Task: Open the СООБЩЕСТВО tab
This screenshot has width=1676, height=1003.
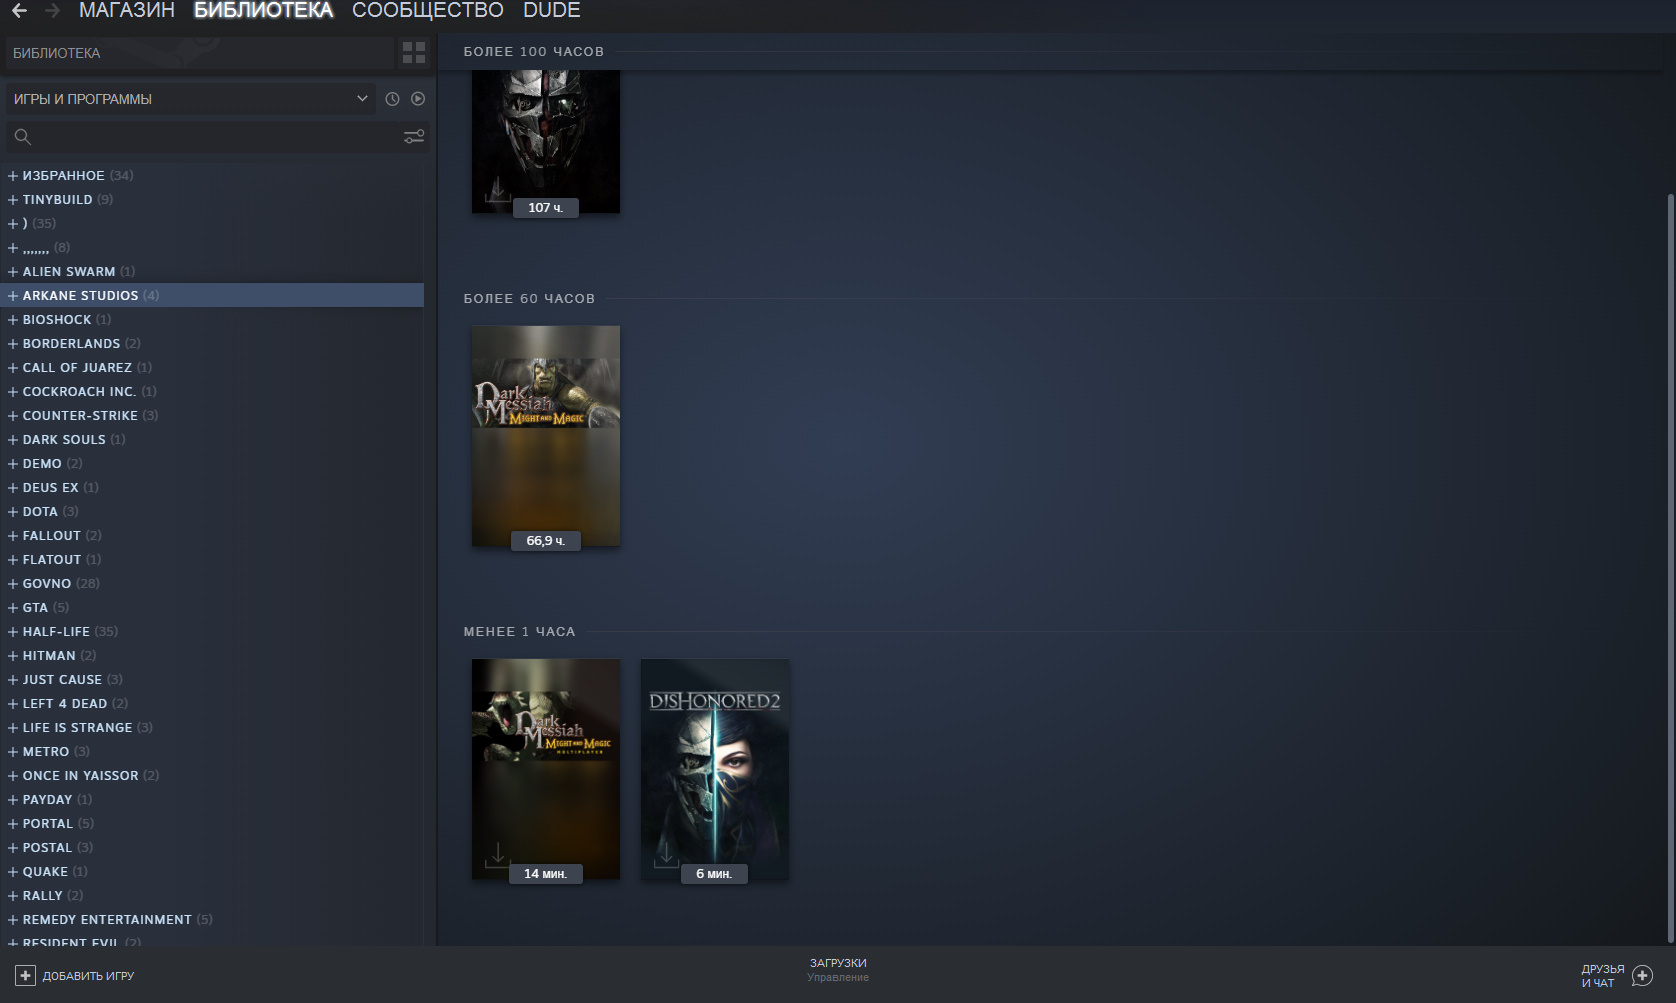Action: coord(428,11)
